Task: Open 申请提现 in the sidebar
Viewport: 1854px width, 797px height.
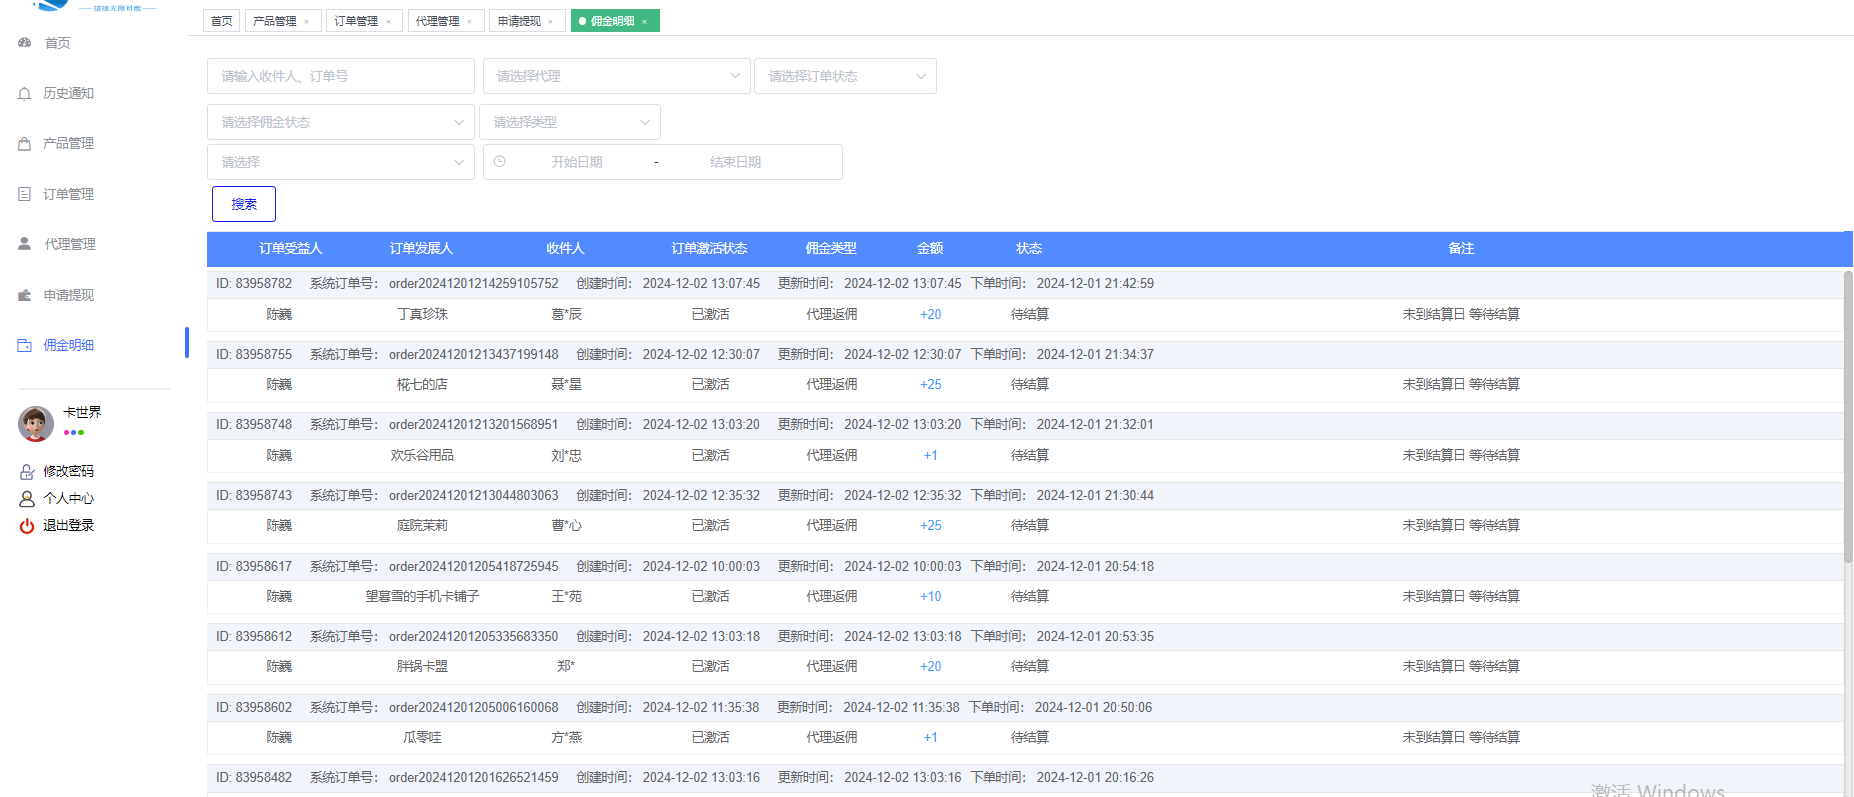Action: click(69, 295)
